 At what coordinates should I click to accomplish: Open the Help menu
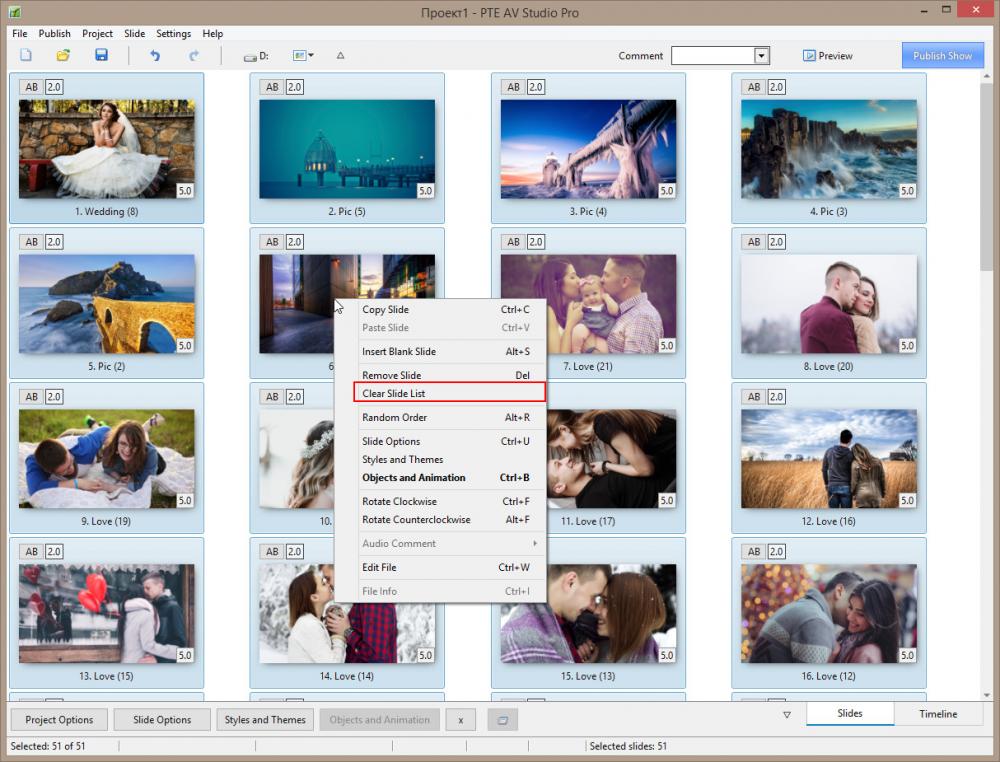[212, 33]
